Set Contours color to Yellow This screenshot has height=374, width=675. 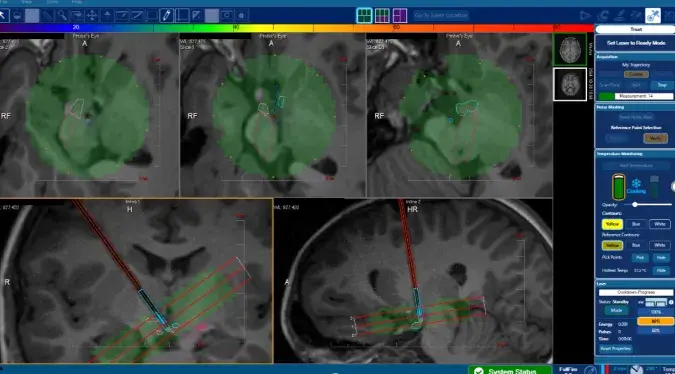[612, 224]
